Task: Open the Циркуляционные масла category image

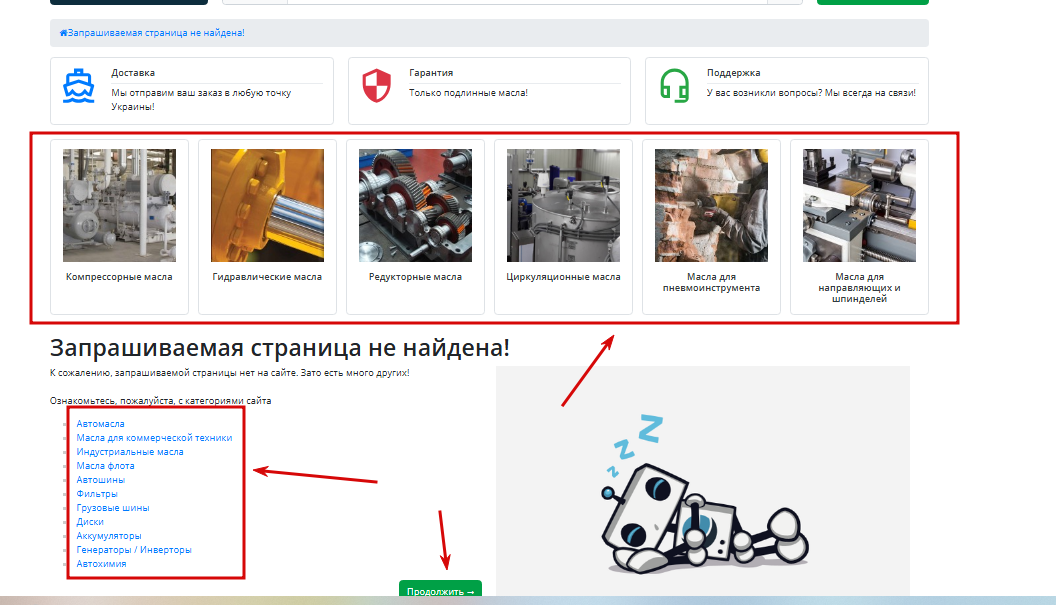Action: 564,205
